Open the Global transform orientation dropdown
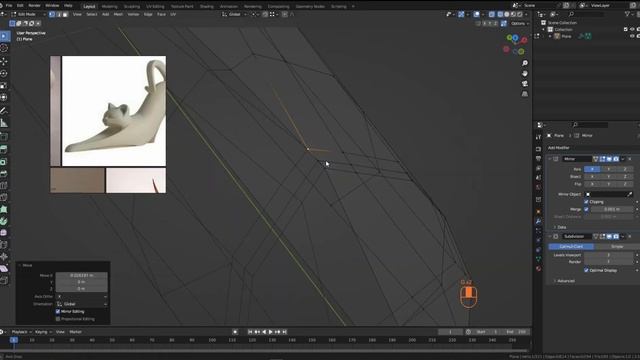This screenshot has height=360, width=640. 234,14
